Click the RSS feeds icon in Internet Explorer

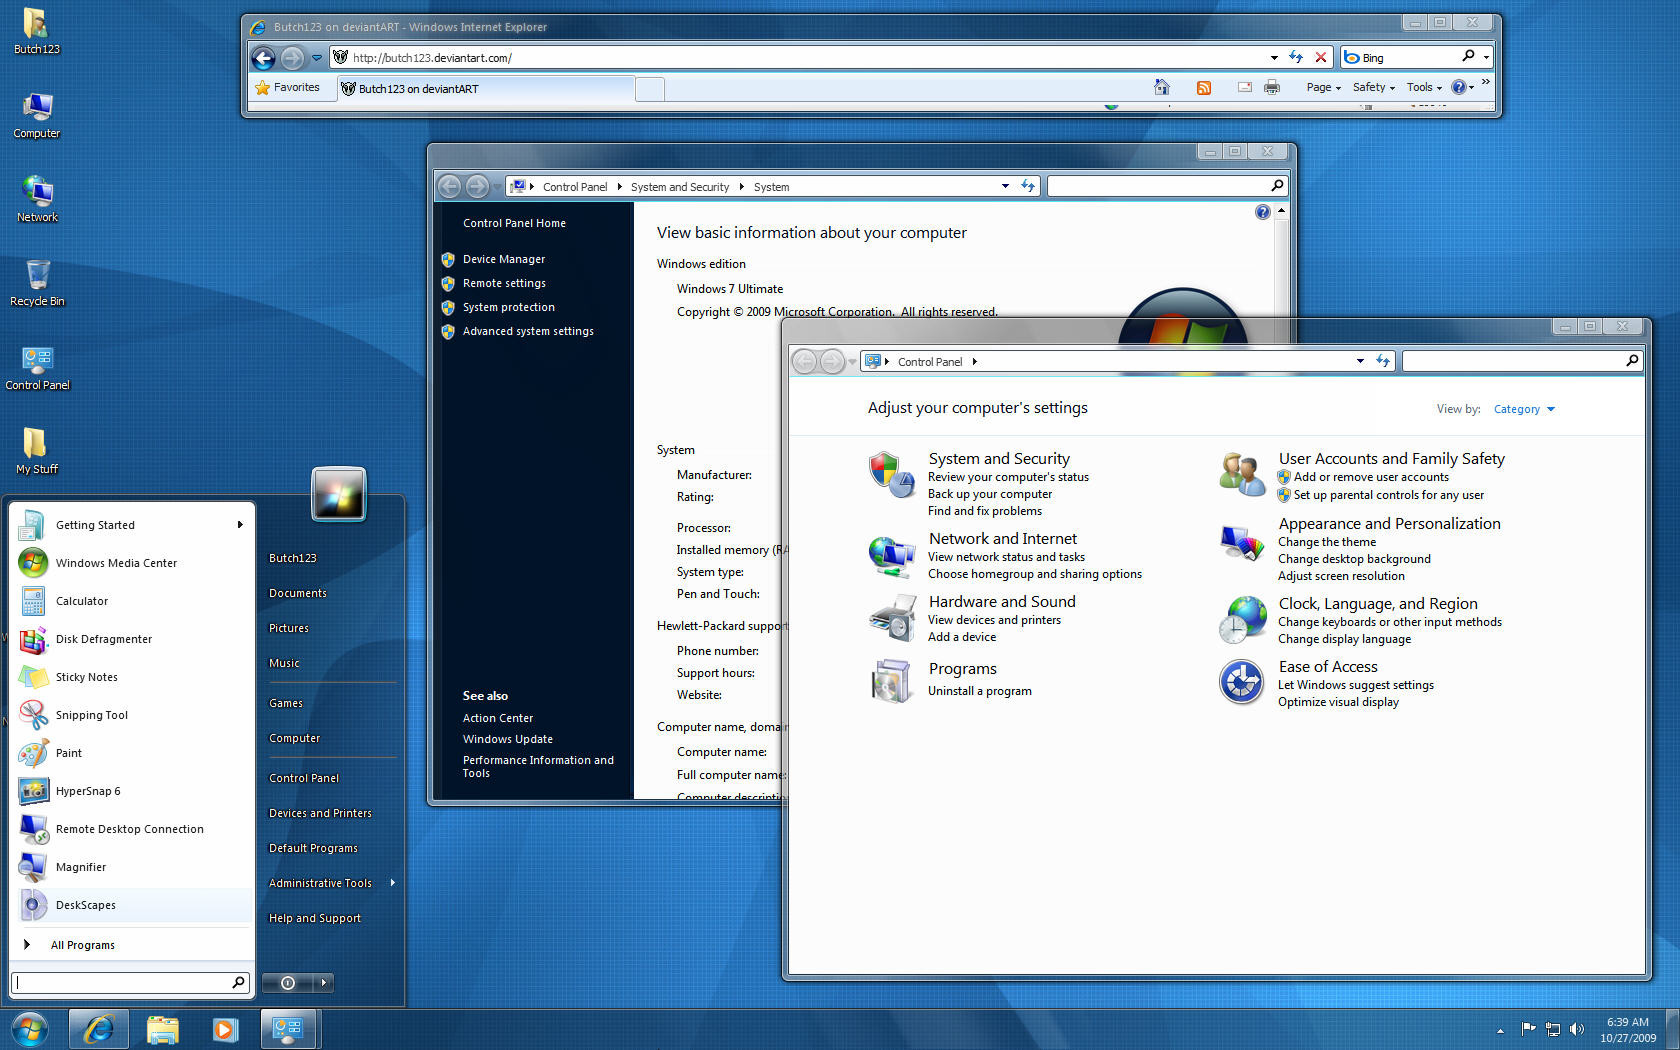[x=1204, y=88]
